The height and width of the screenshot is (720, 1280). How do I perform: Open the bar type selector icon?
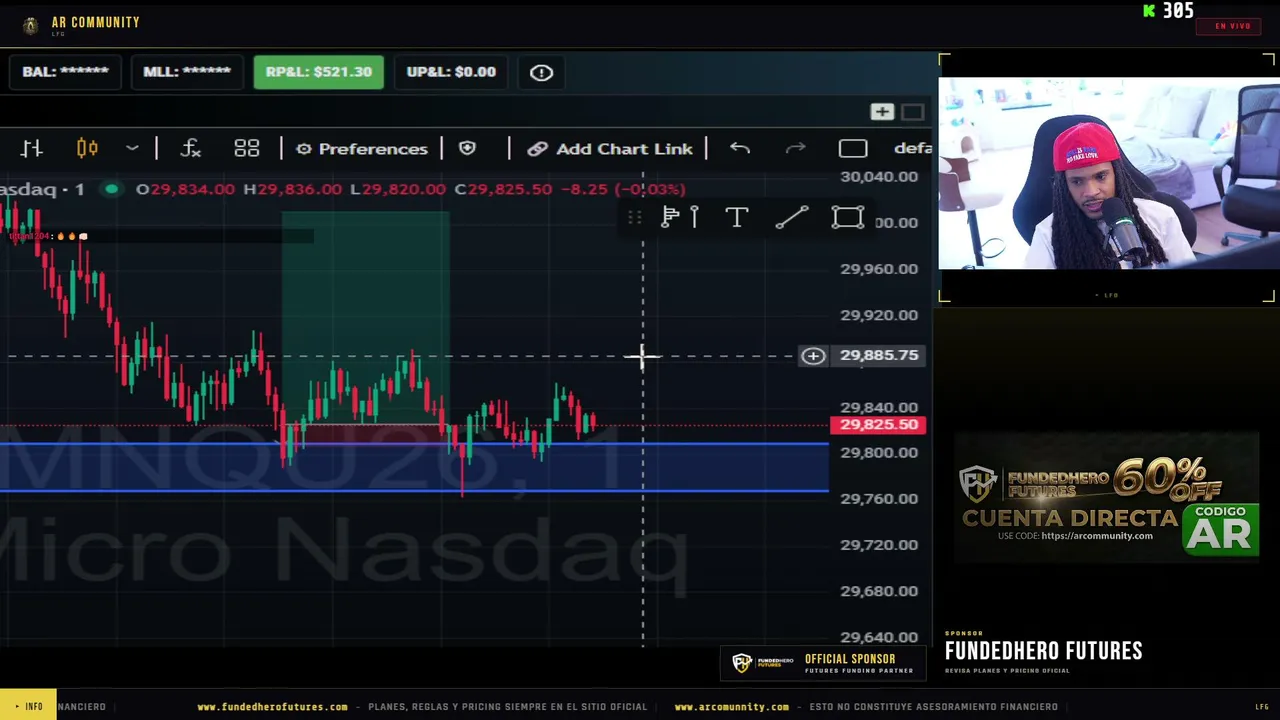tap(32, 149)
